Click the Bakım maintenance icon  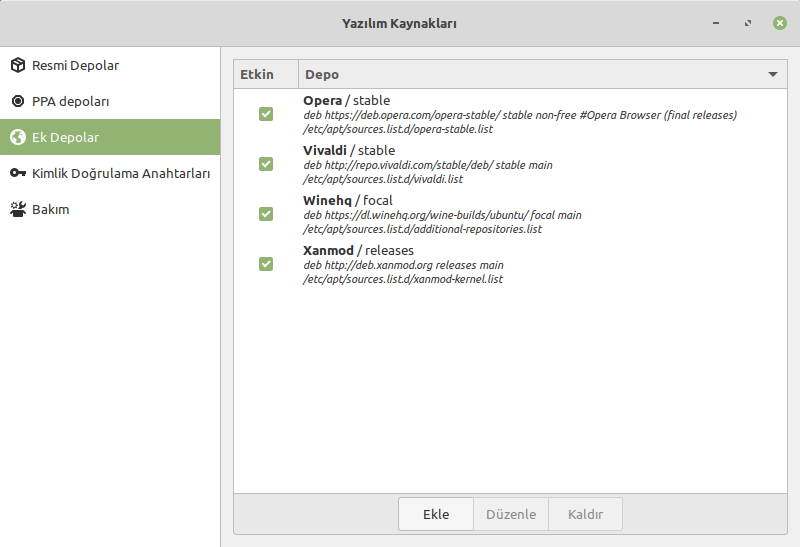click(18, 209)
